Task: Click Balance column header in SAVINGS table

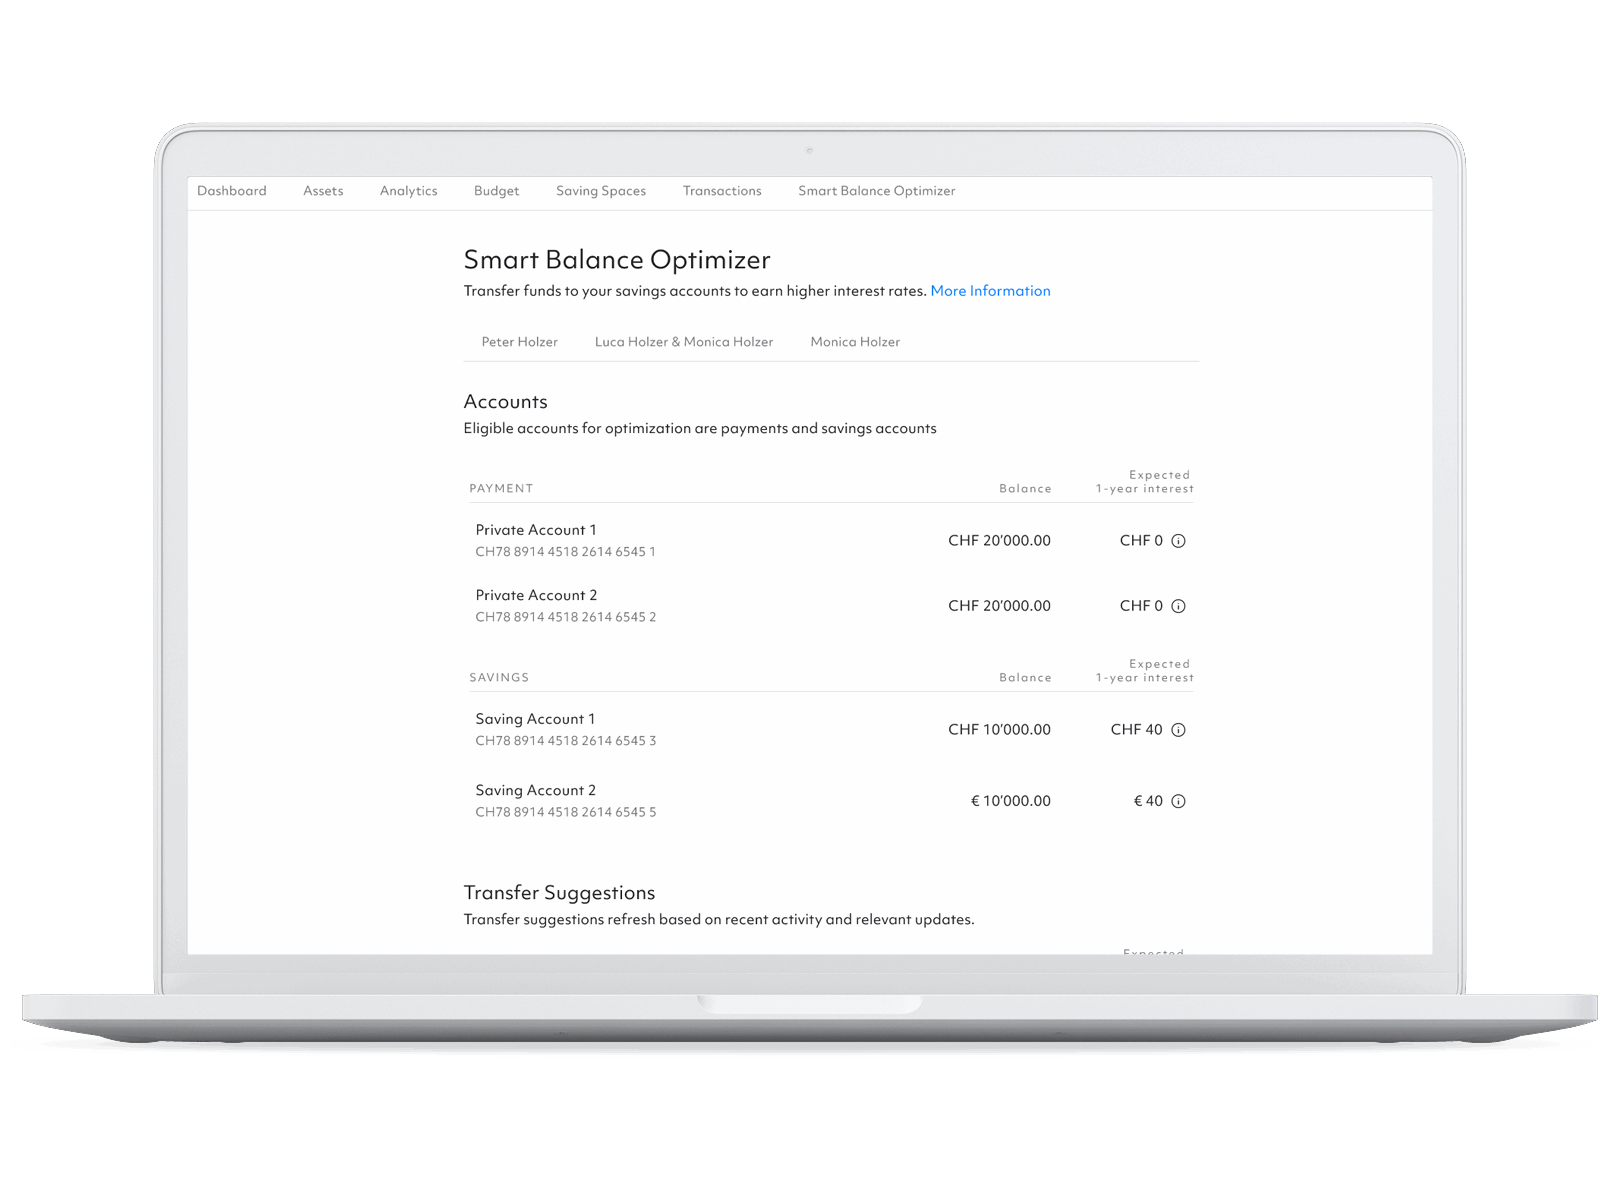Action: click(1025, 678)
